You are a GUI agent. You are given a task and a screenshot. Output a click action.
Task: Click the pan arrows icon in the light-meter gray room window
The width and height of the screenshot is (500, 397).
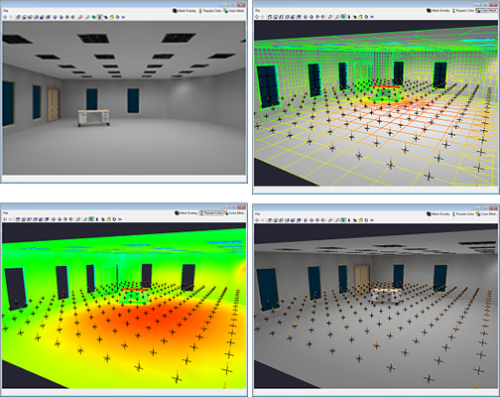pyautogui.click(x=257, y=220)
